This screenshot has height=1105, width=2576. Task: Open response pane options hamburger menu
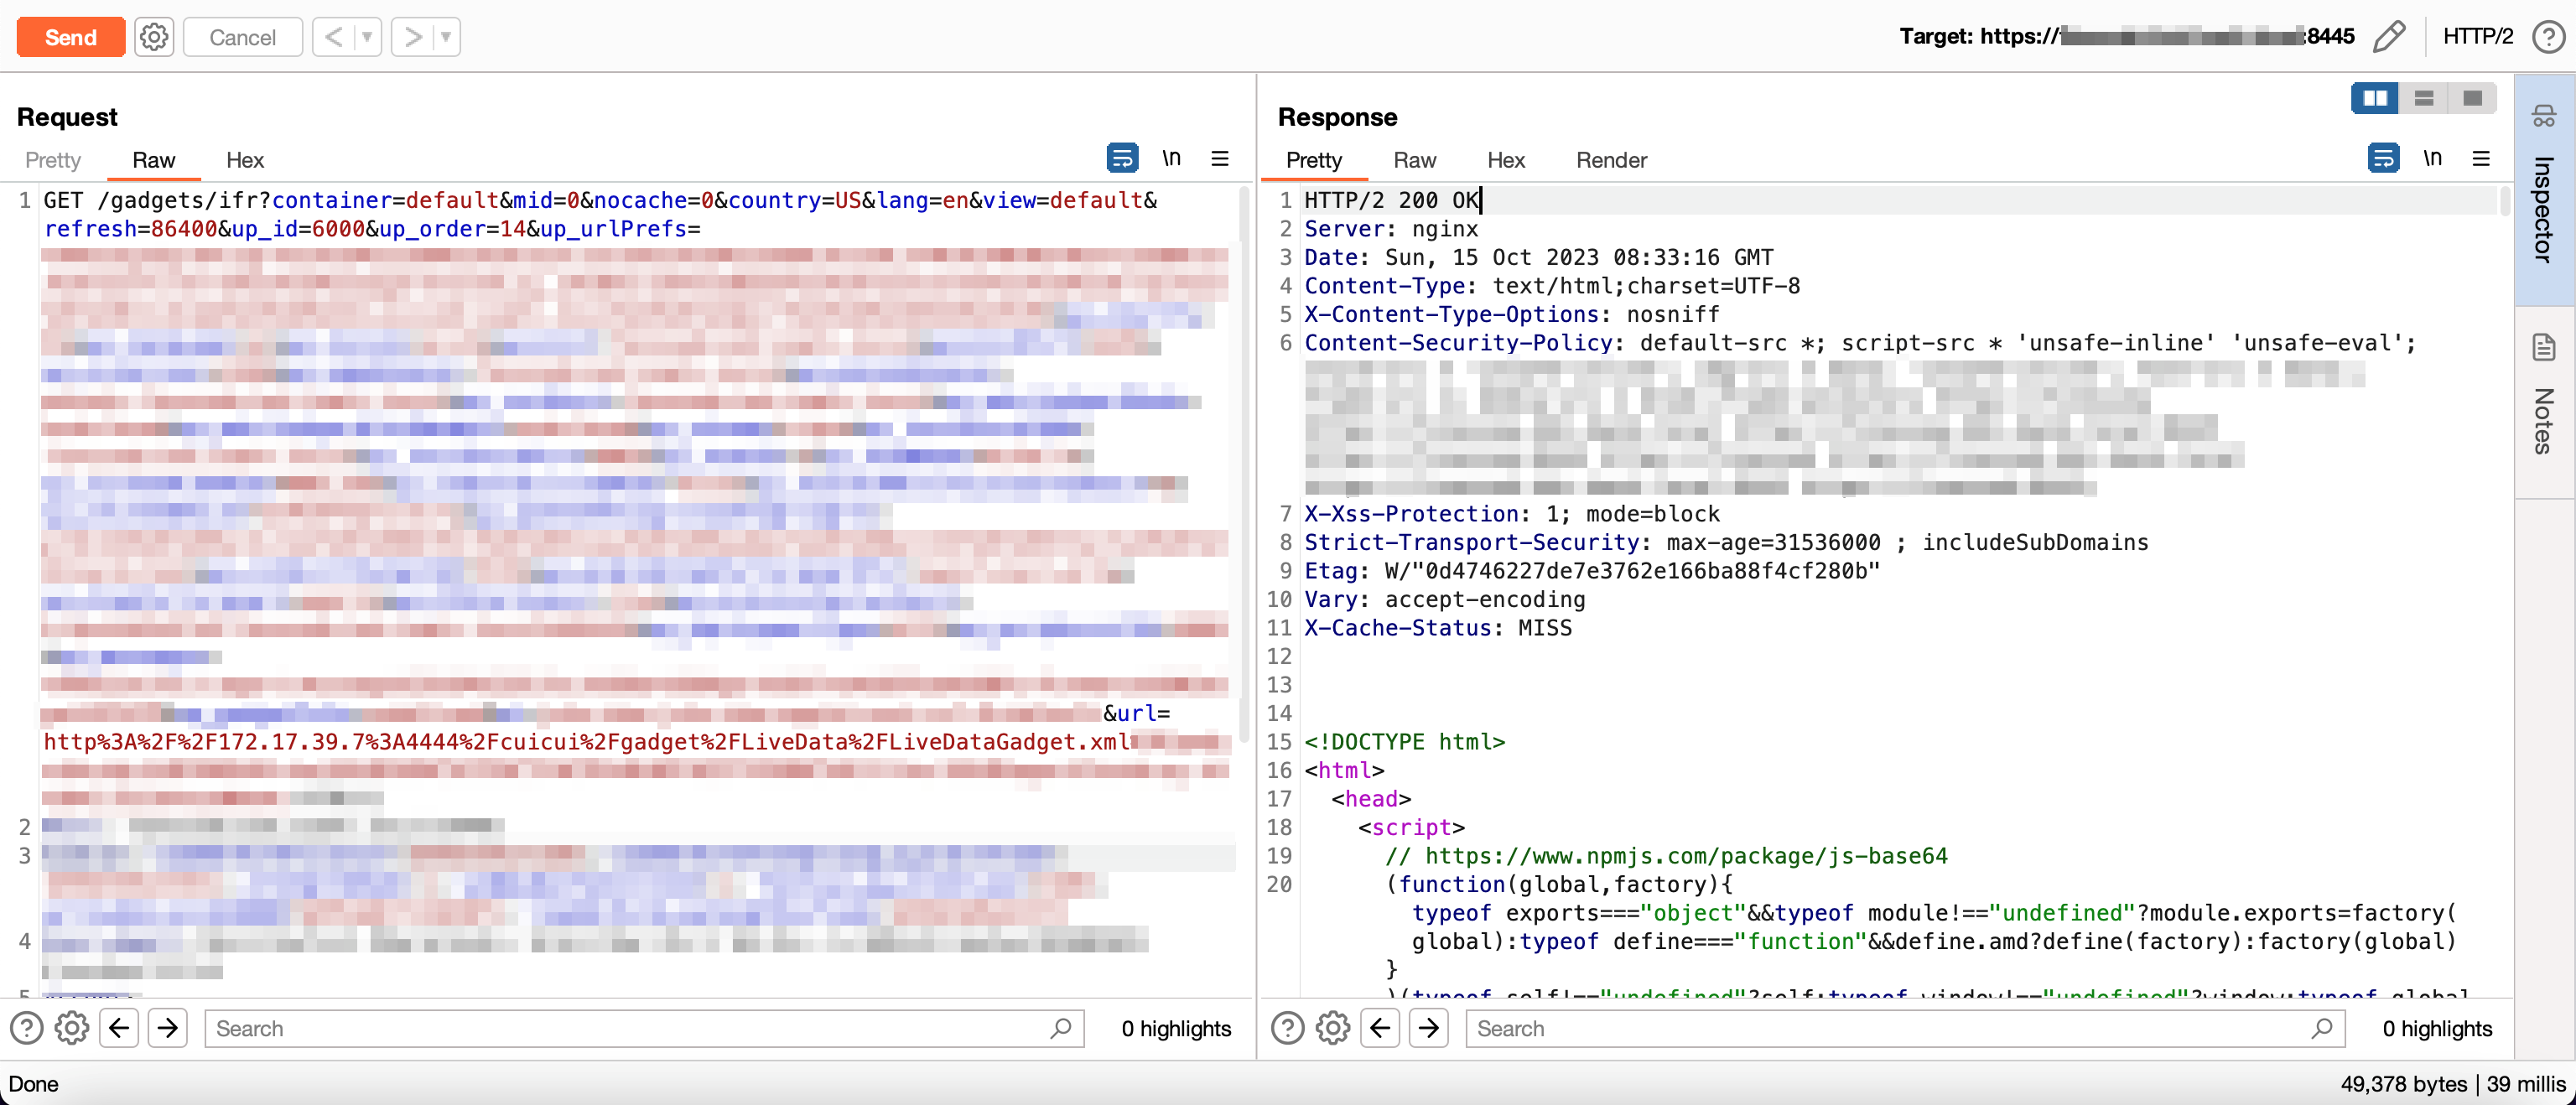tap(2481, 158)
